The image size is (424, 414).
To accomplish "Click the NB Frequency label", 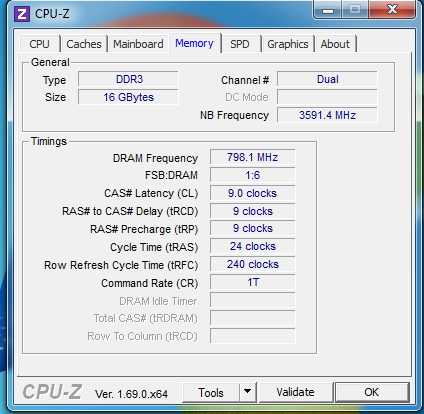I will coord(234,115).
